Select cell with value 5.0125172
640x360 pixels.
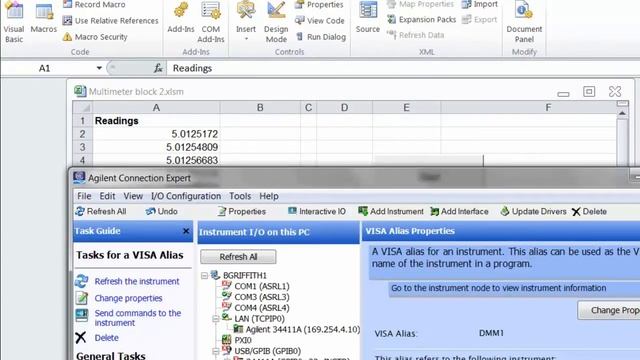tap(156, 134)
